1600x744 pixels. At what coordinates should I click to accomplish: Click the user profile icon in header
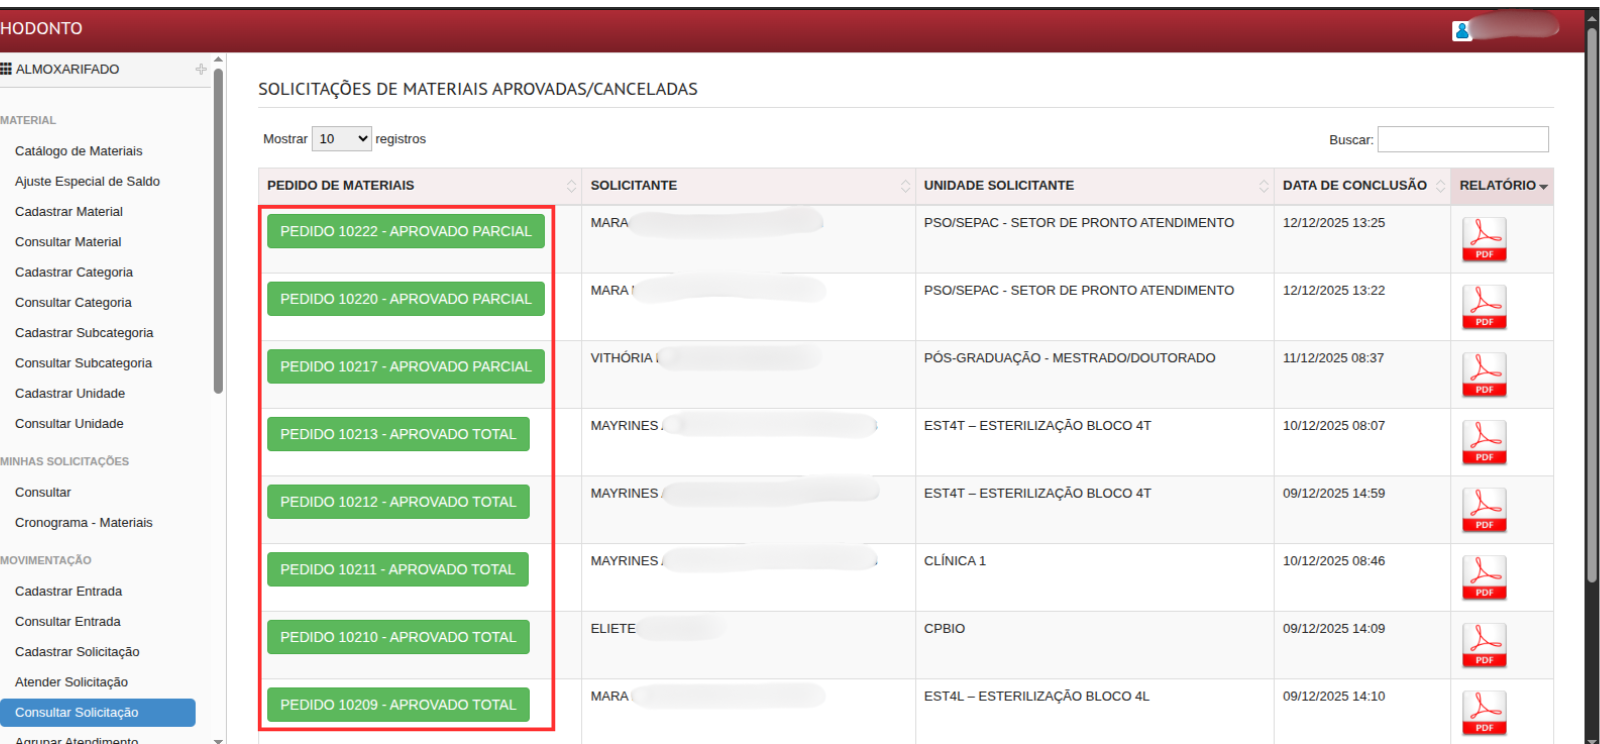pyautogui.click(x=1462, y=31)
